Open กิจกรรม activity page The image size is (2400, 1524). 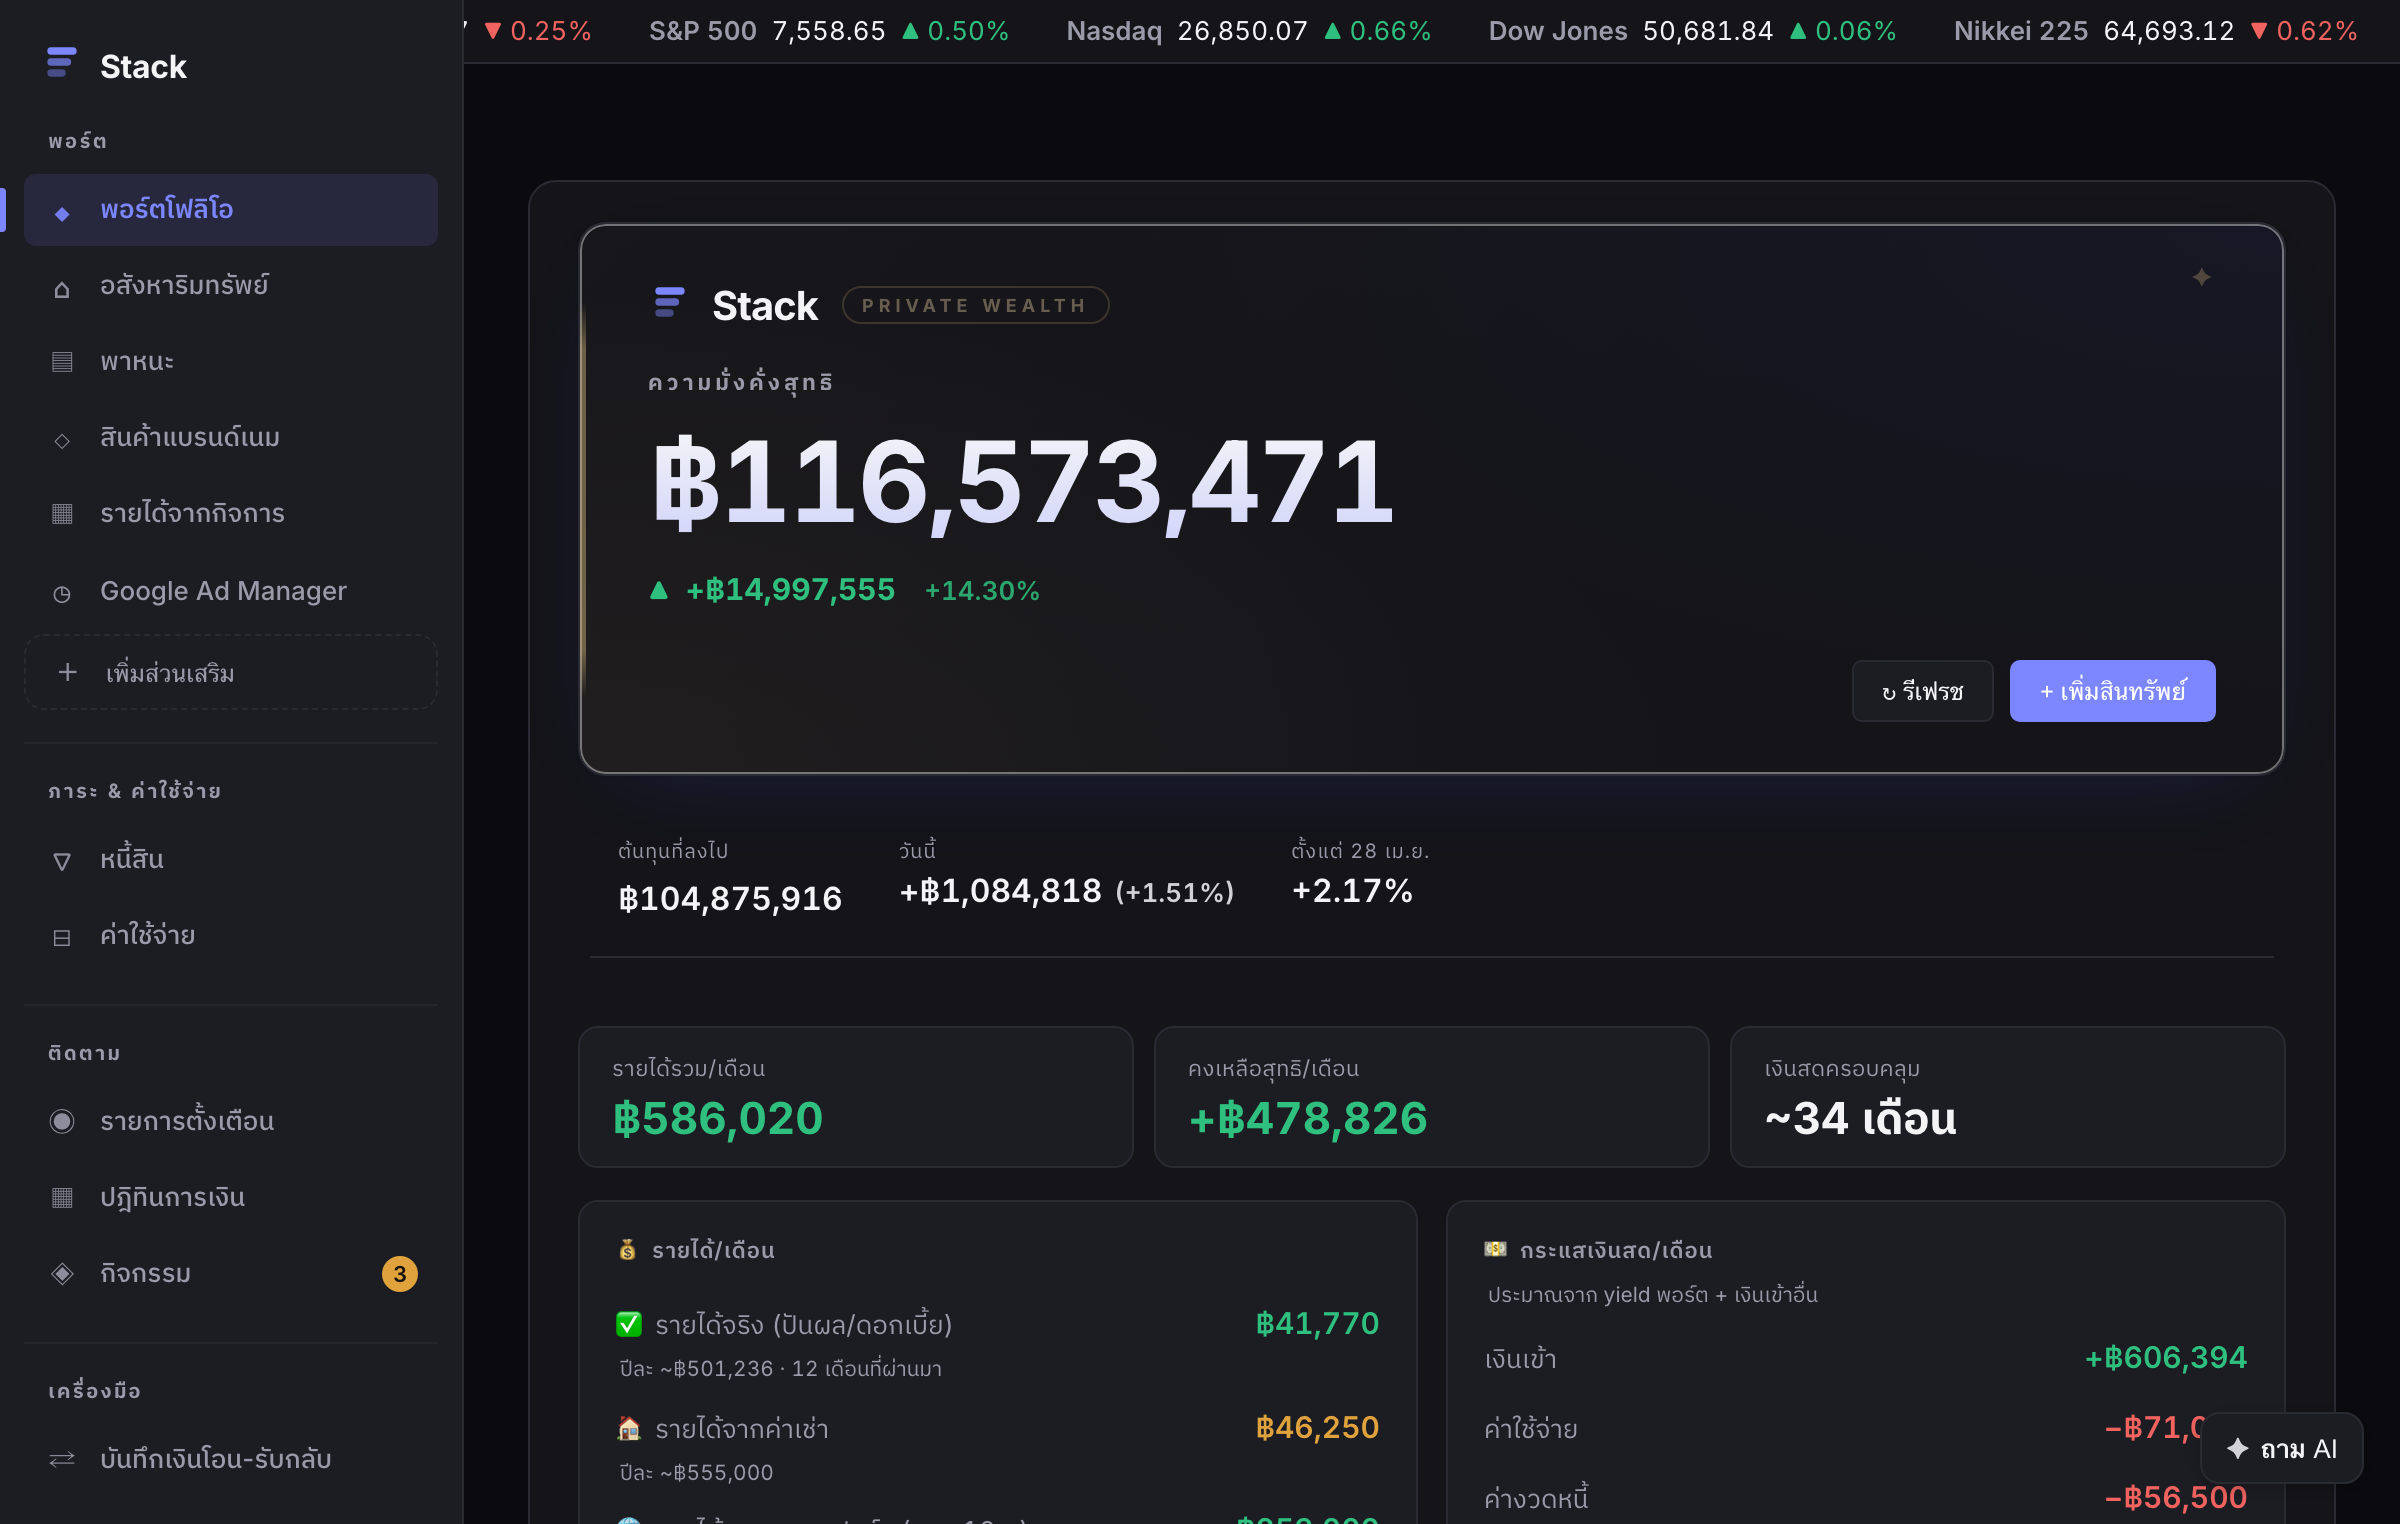[231, 1273]
